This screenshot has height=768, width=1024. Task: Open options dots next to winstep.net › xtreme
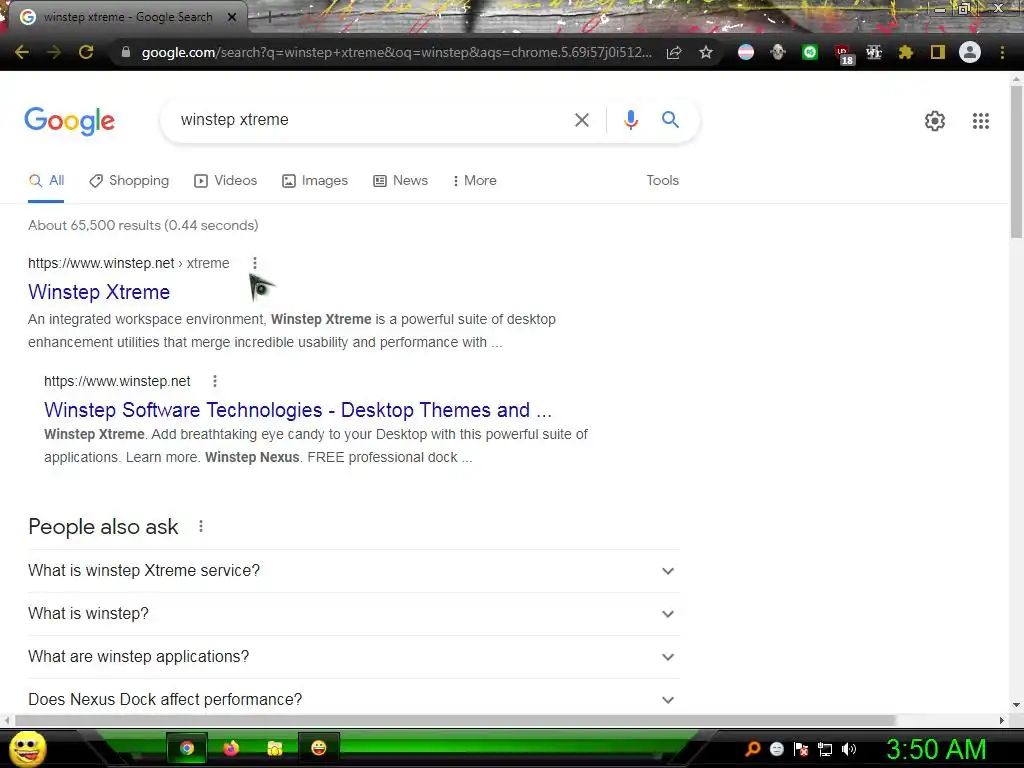pyautogui.click(x=255, y=263)
